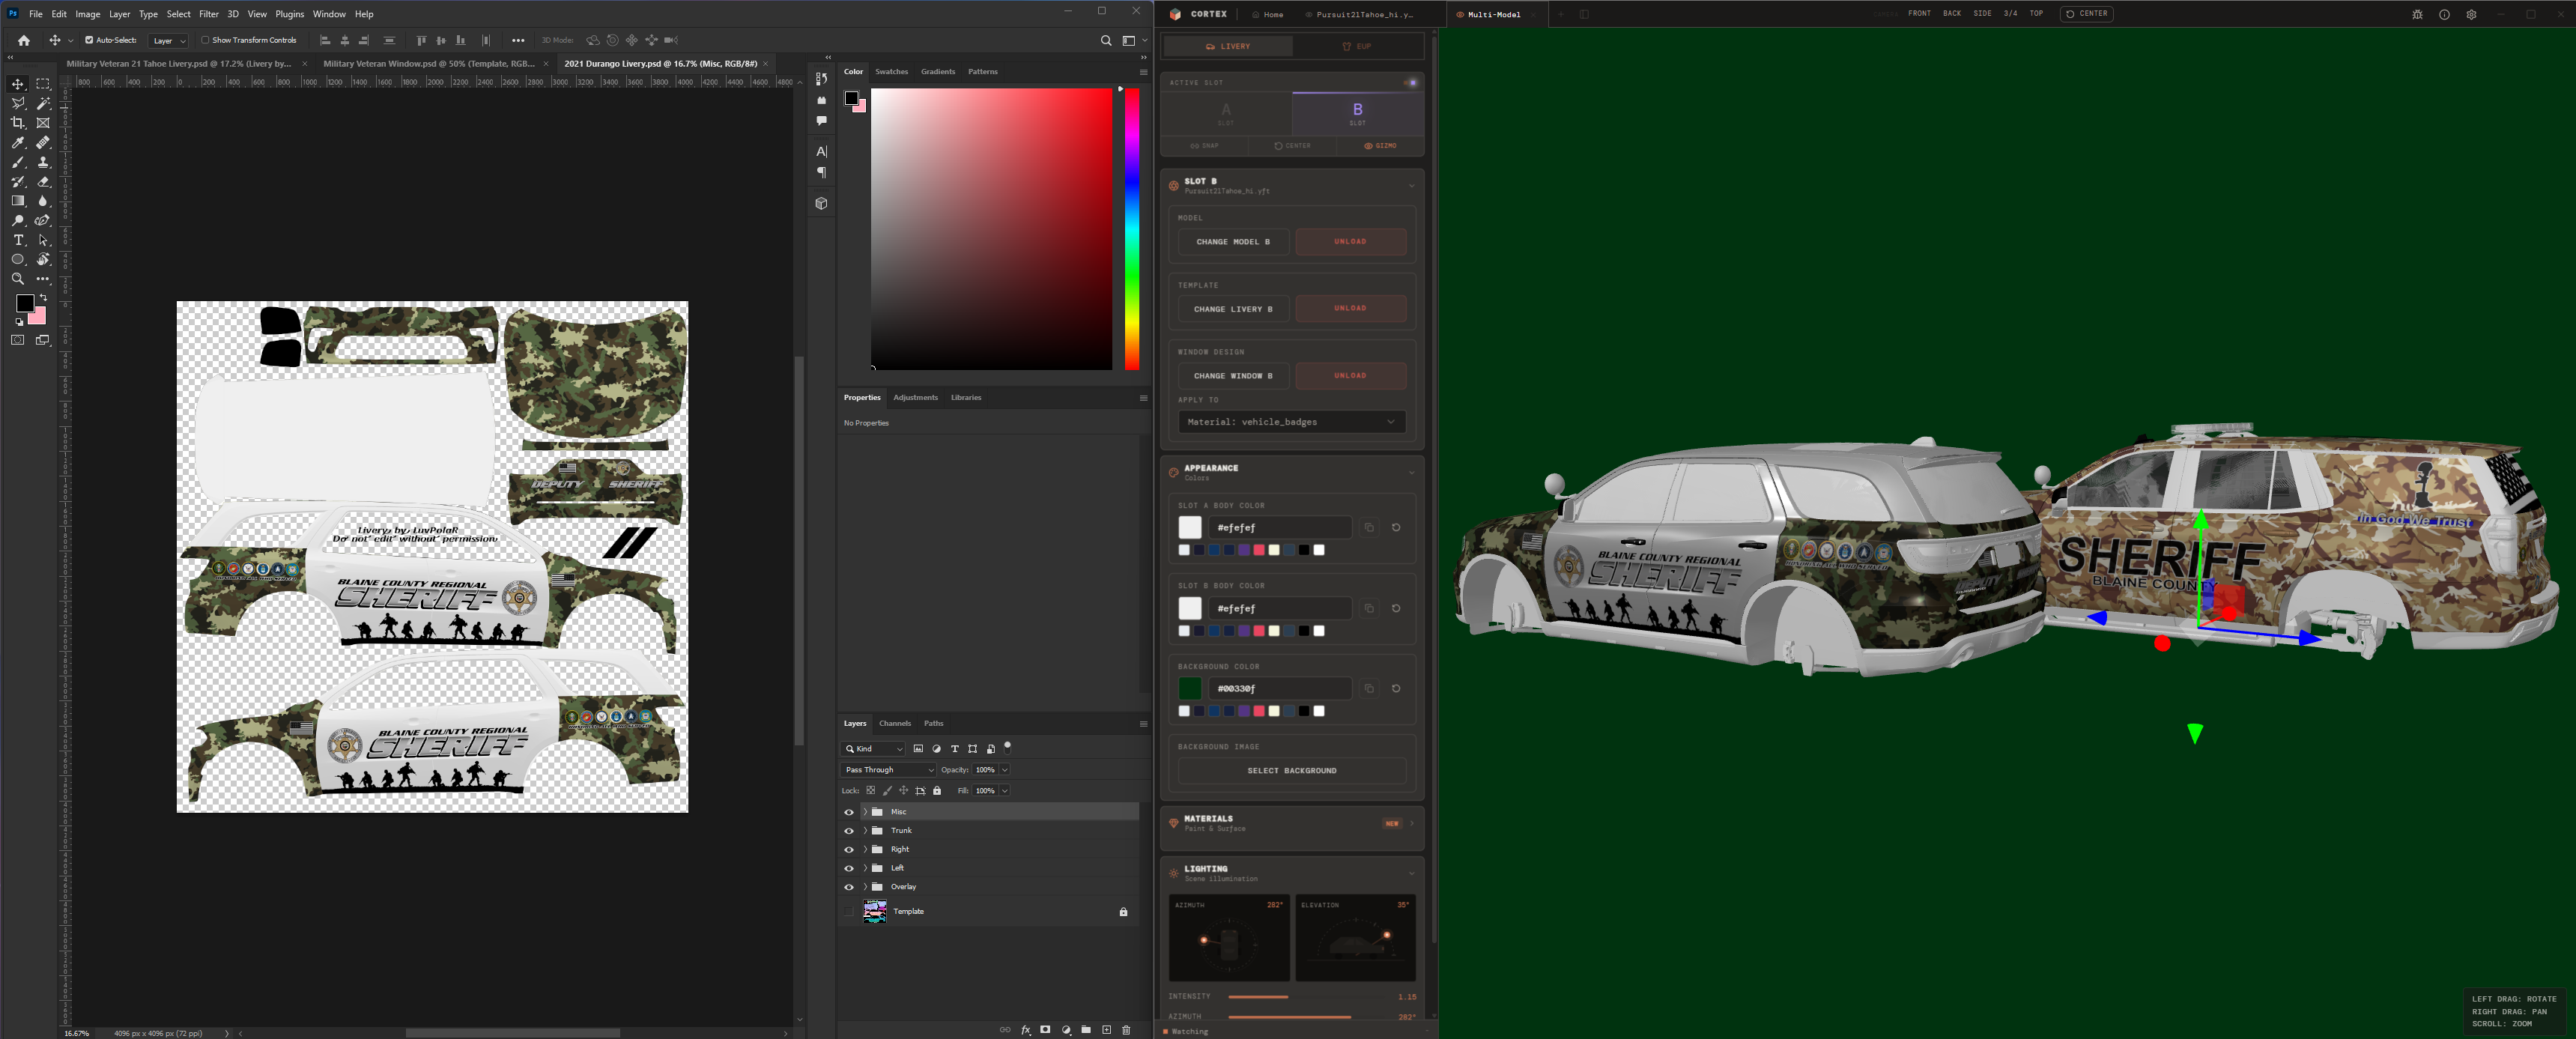Image resolution: width=2576 pixels, height=1039 pixels.
Task: Select the Move tool in Photoshop toolbox
Action: 18,84
